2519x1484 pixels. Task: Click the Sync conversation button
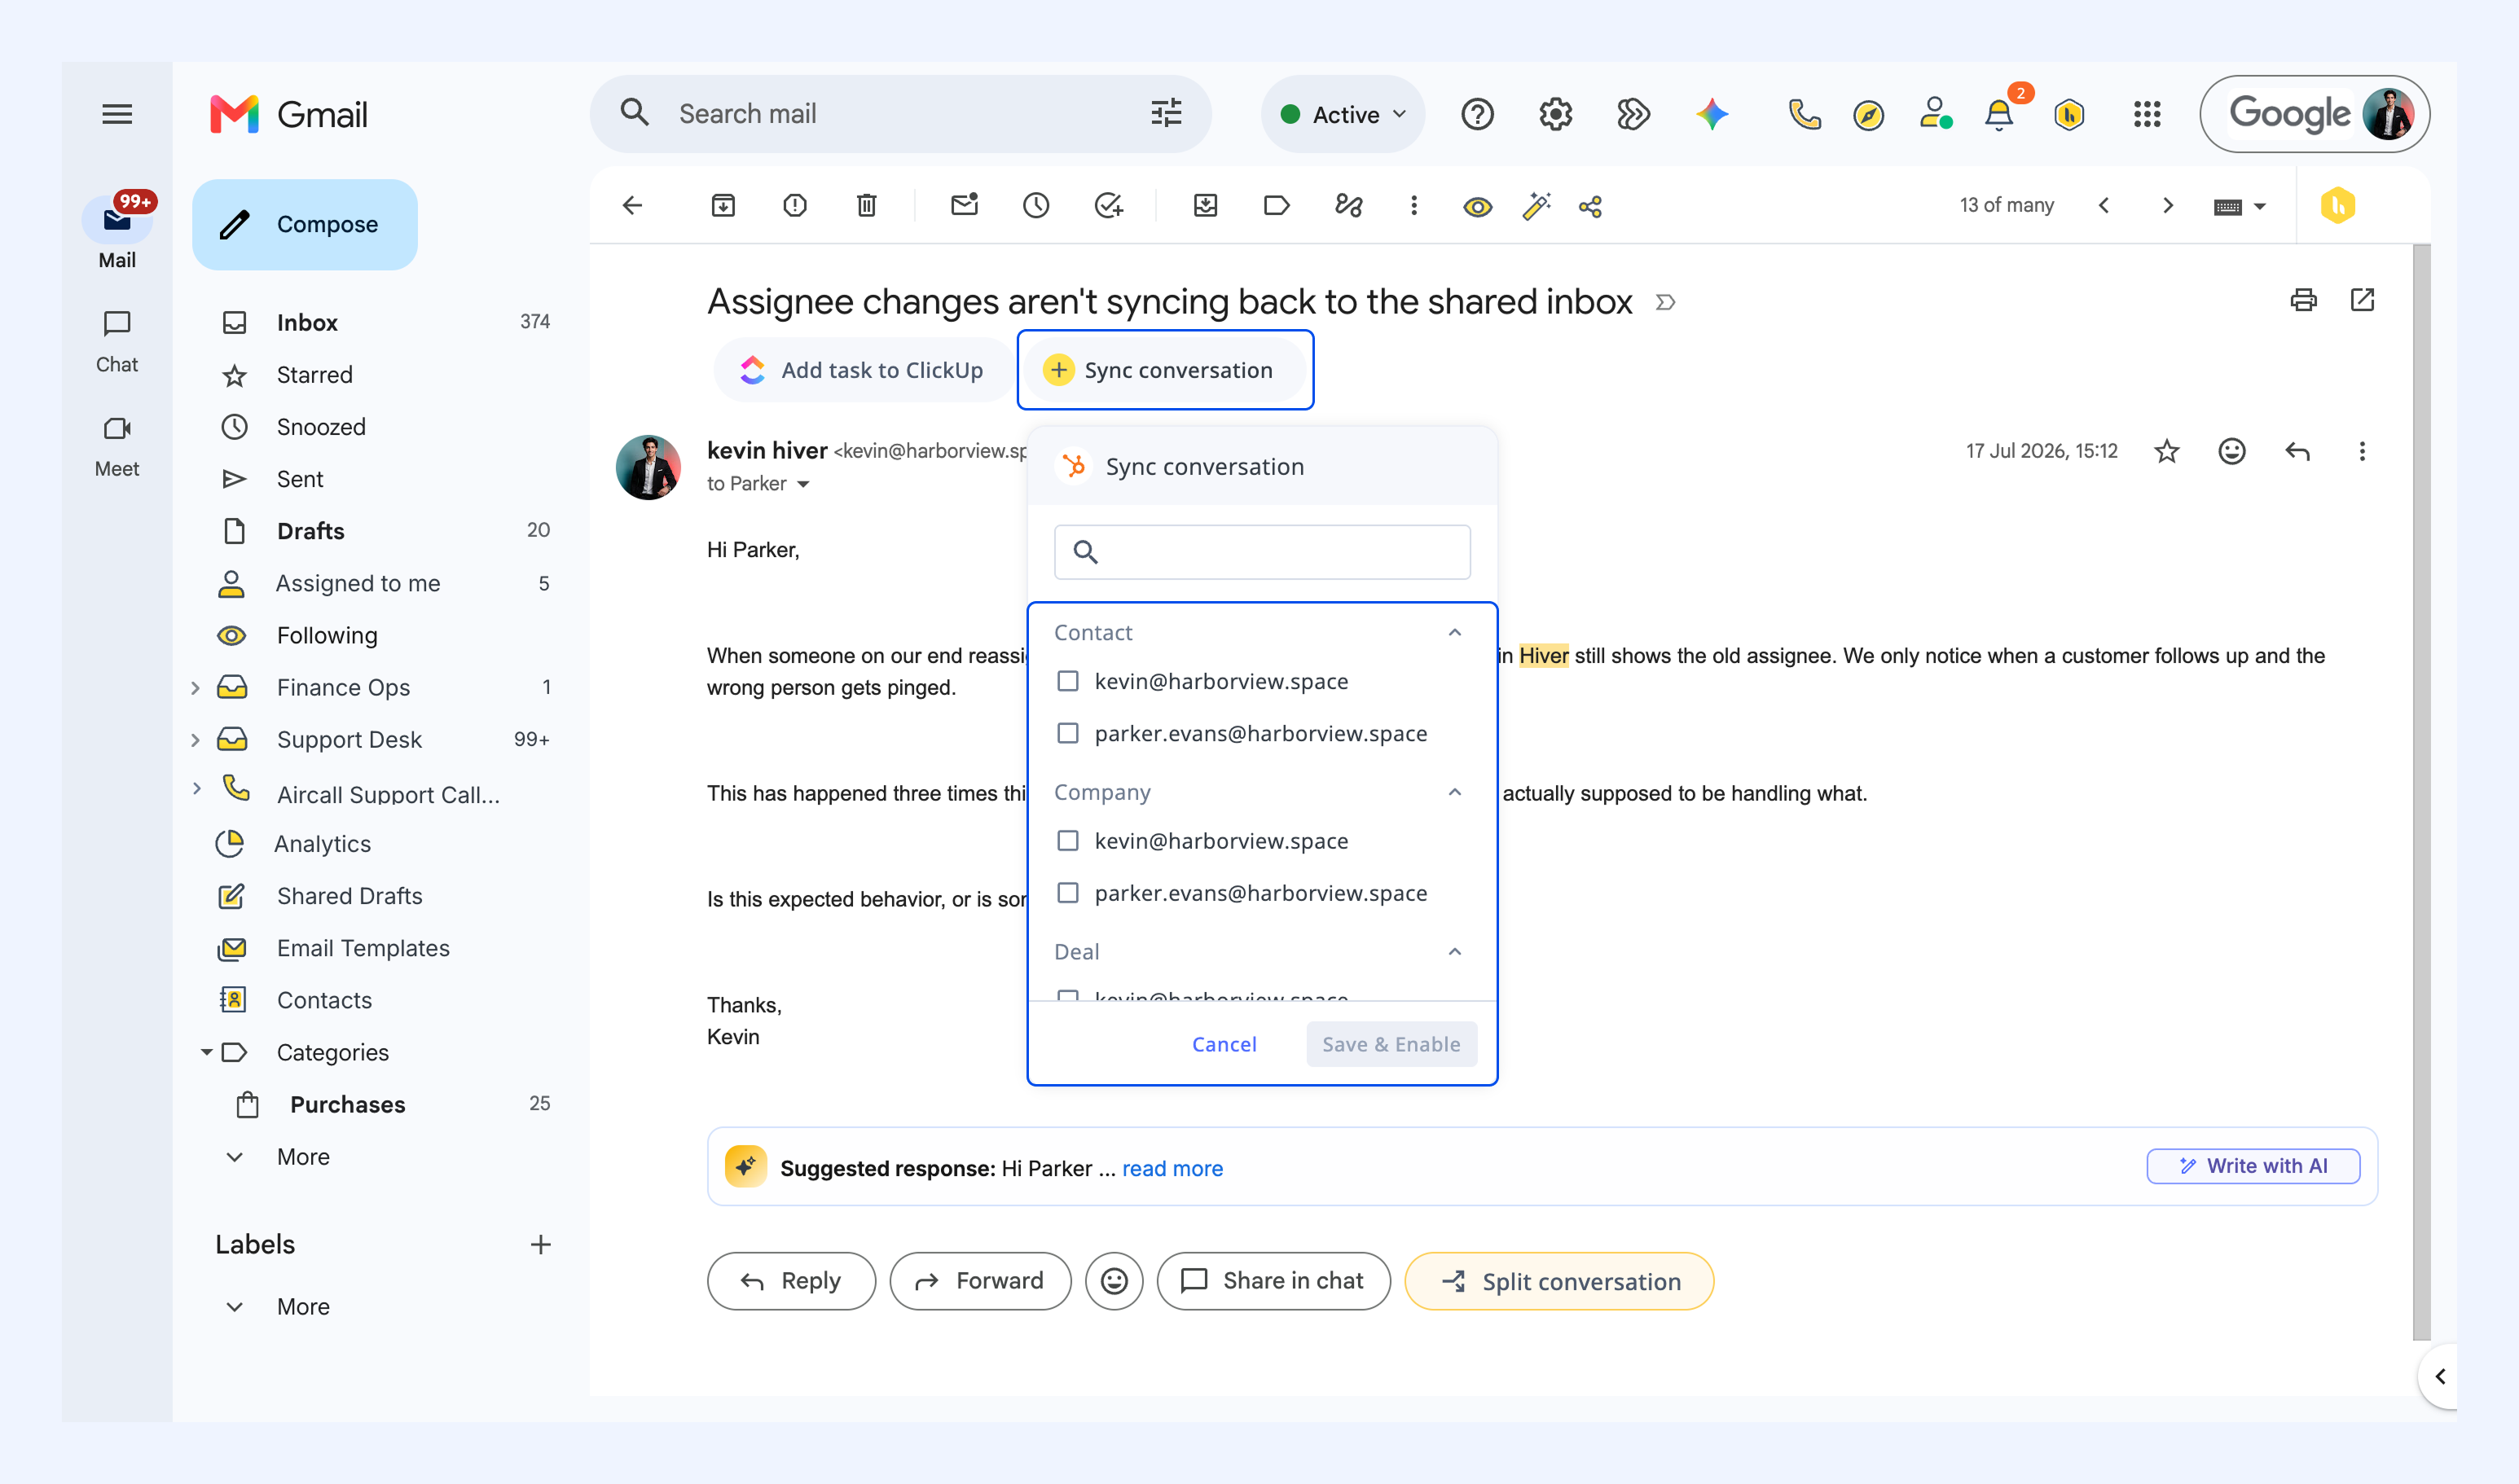pyautogui.click(x=1164, y=370)
